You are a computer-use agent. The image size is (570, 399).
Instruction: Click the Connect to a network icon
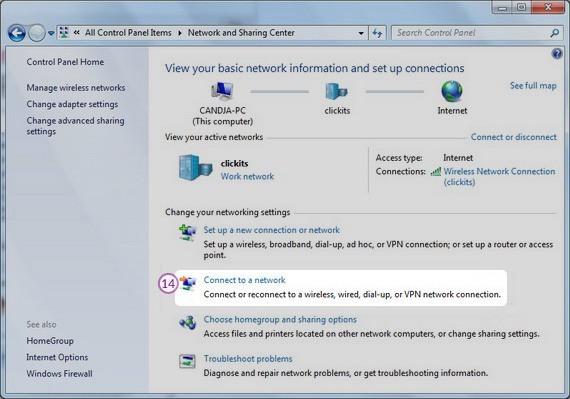pyautogui.click(x=188, y=283)
